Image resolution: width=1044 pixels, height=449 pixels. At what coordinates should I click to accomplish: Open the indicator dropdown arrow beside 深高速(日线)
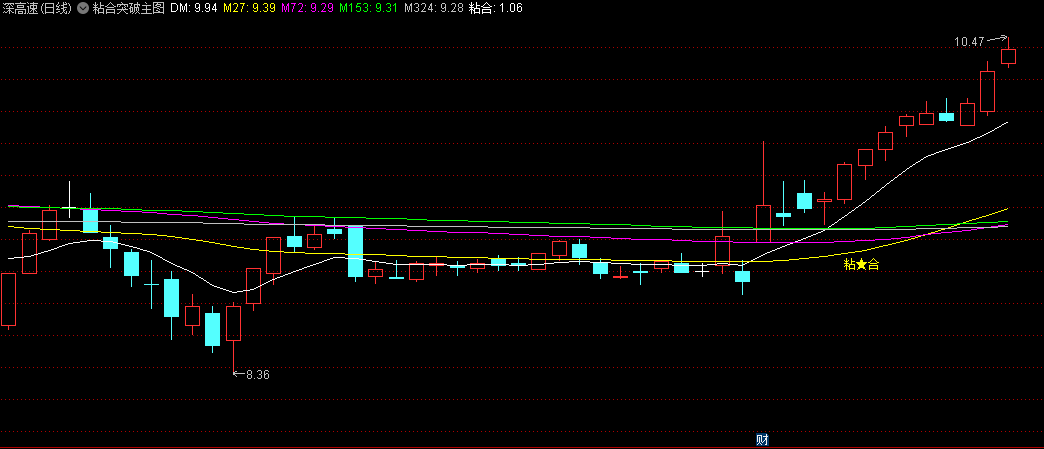[x=83, y=8]
